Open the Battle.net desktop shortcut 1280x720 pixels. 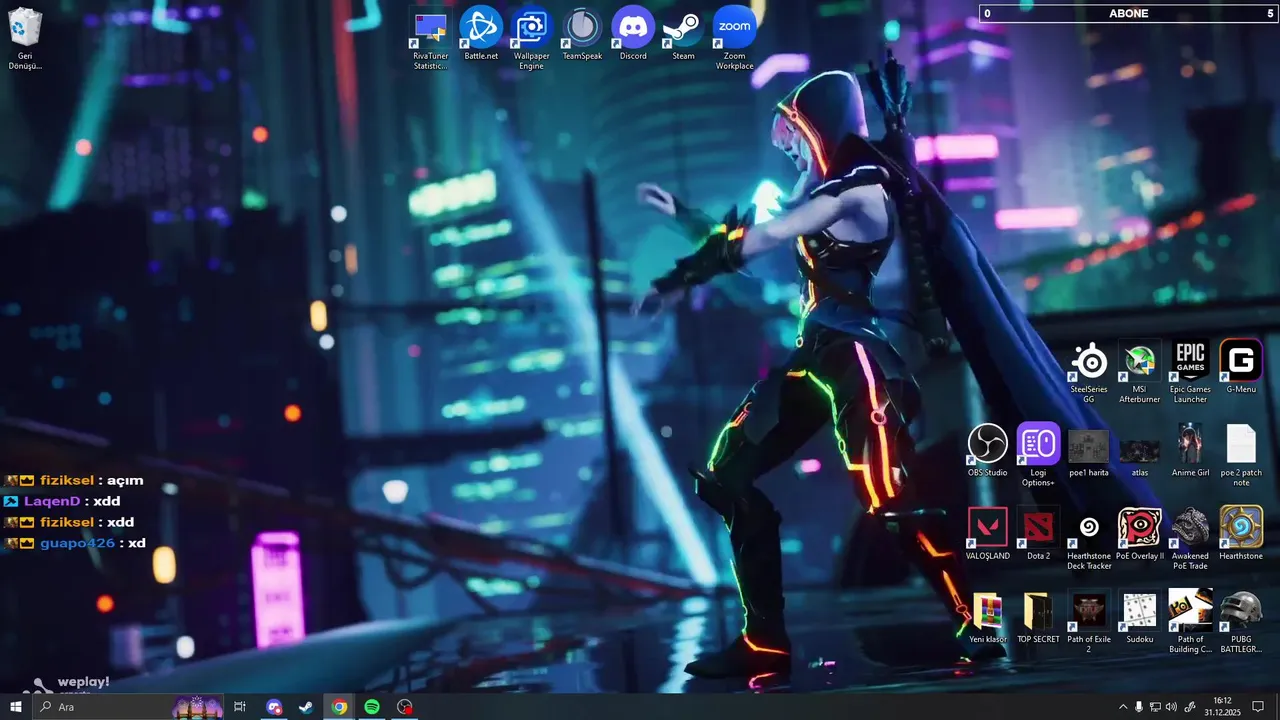click(x=481, y=35)
